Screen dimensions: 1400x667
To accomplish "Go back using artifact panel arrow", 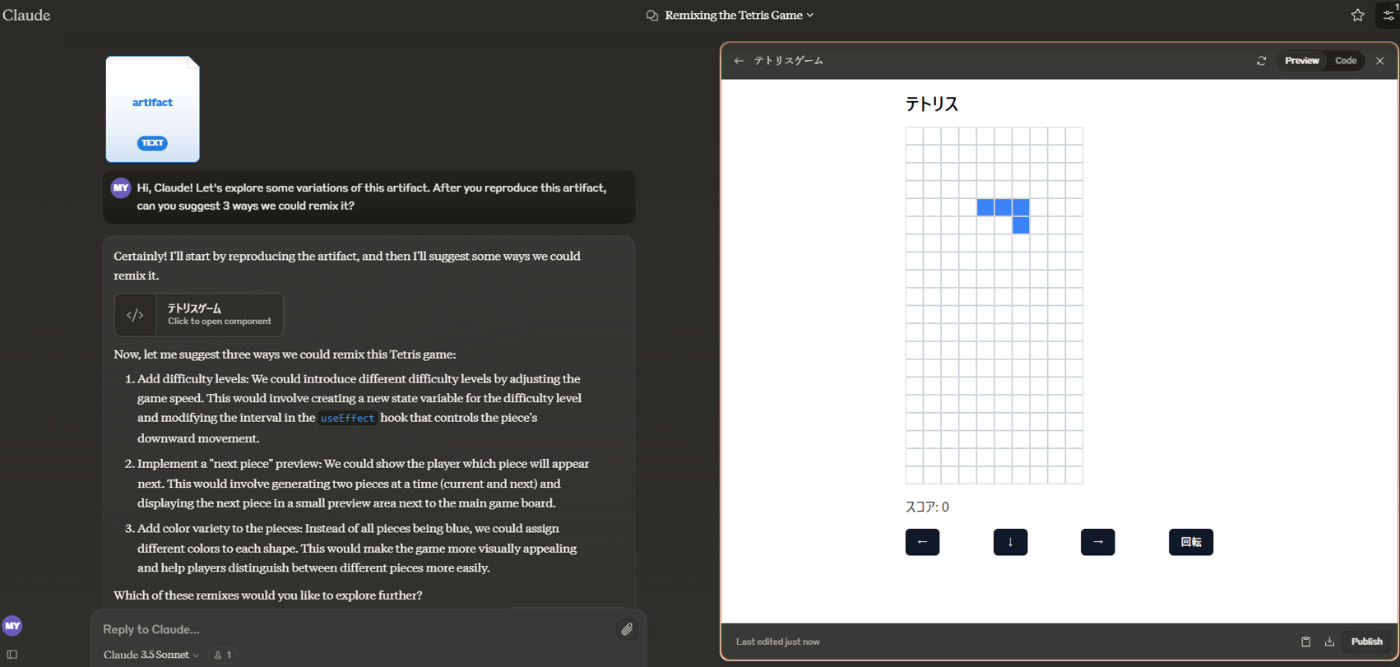I will pyautogui.click(x=739, y=61).
